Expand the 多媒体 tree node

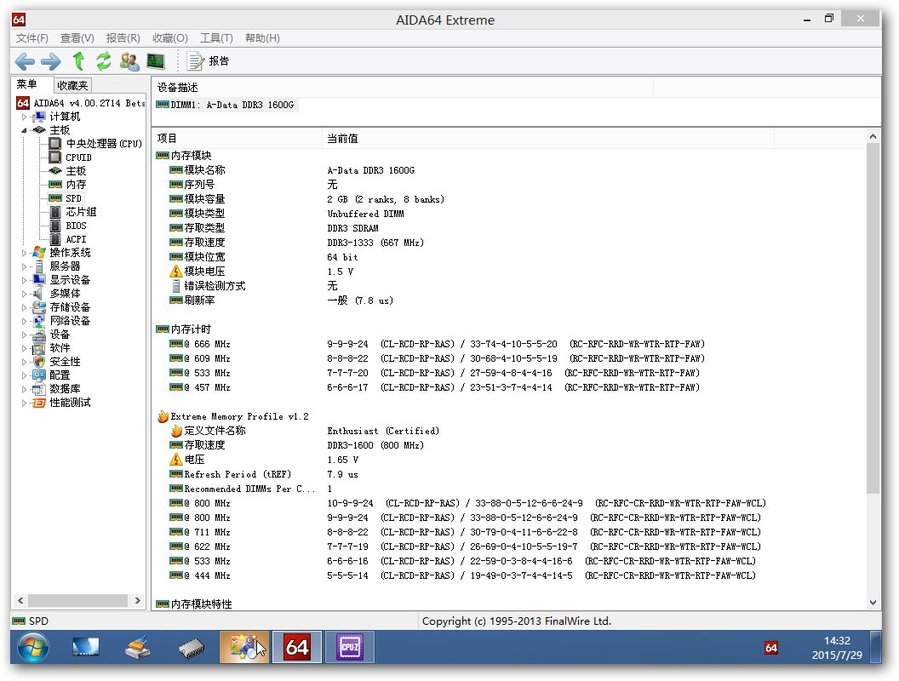point(24,294)
